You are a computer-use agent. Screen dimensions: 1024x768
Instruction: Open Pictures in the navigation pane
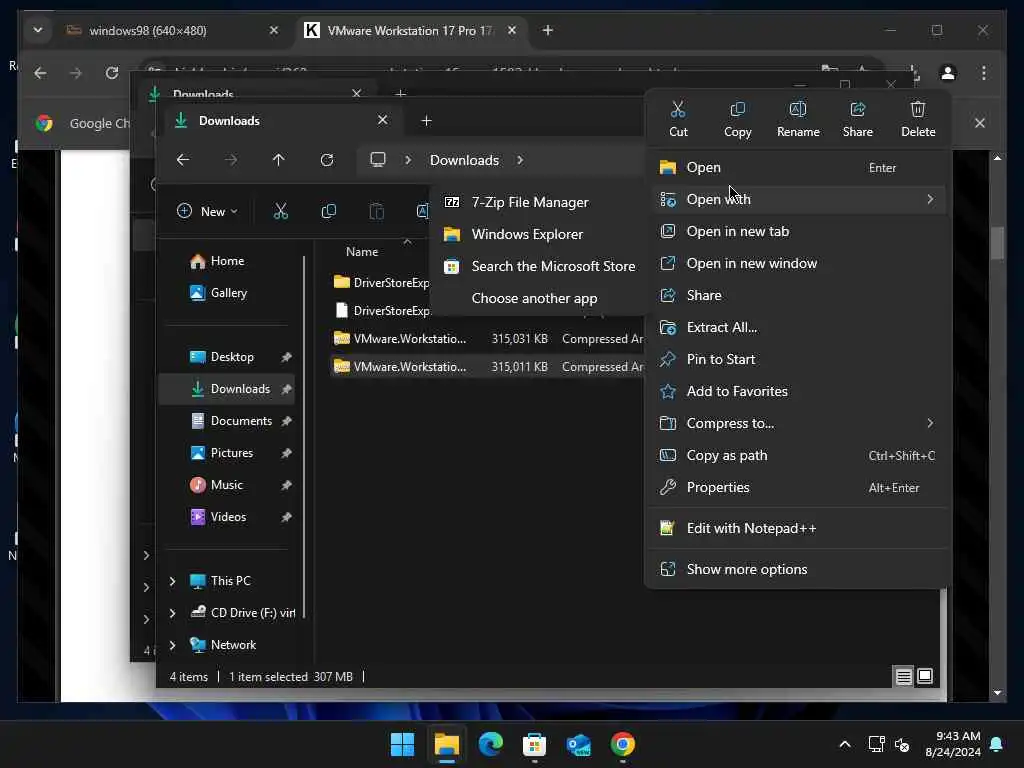227,453
